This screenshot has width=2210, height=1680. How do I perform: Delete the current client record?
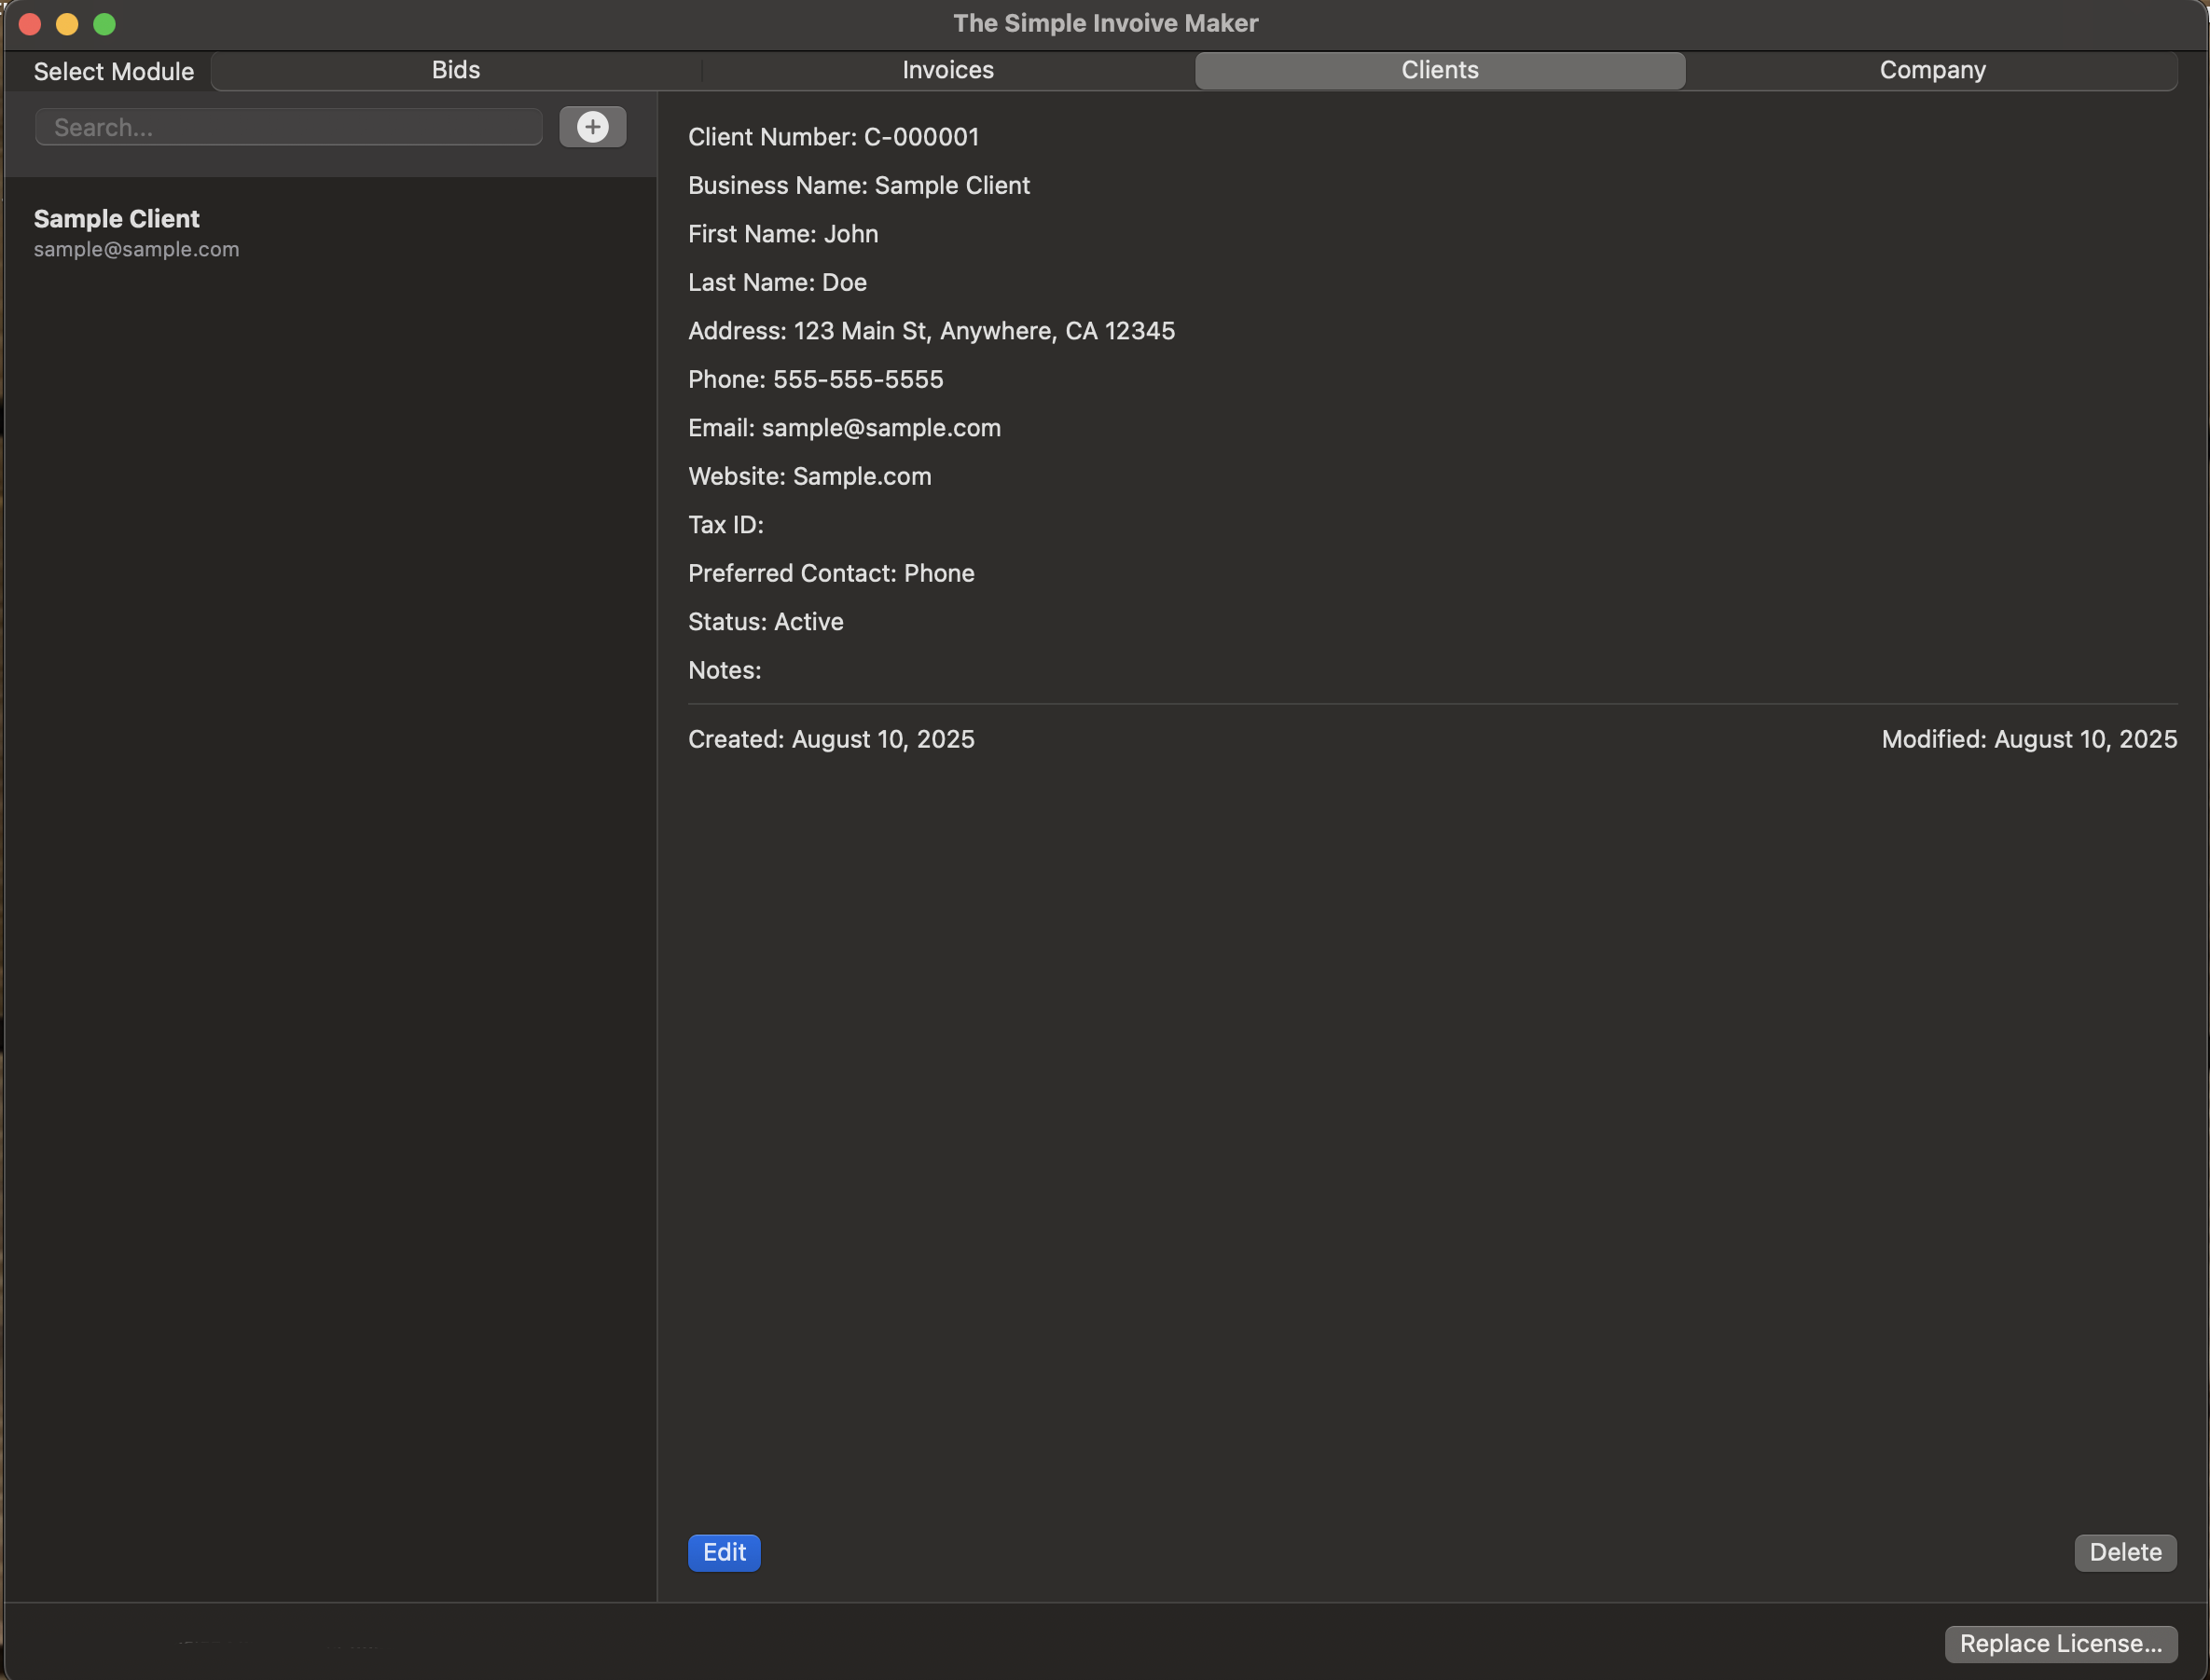2124,1552
